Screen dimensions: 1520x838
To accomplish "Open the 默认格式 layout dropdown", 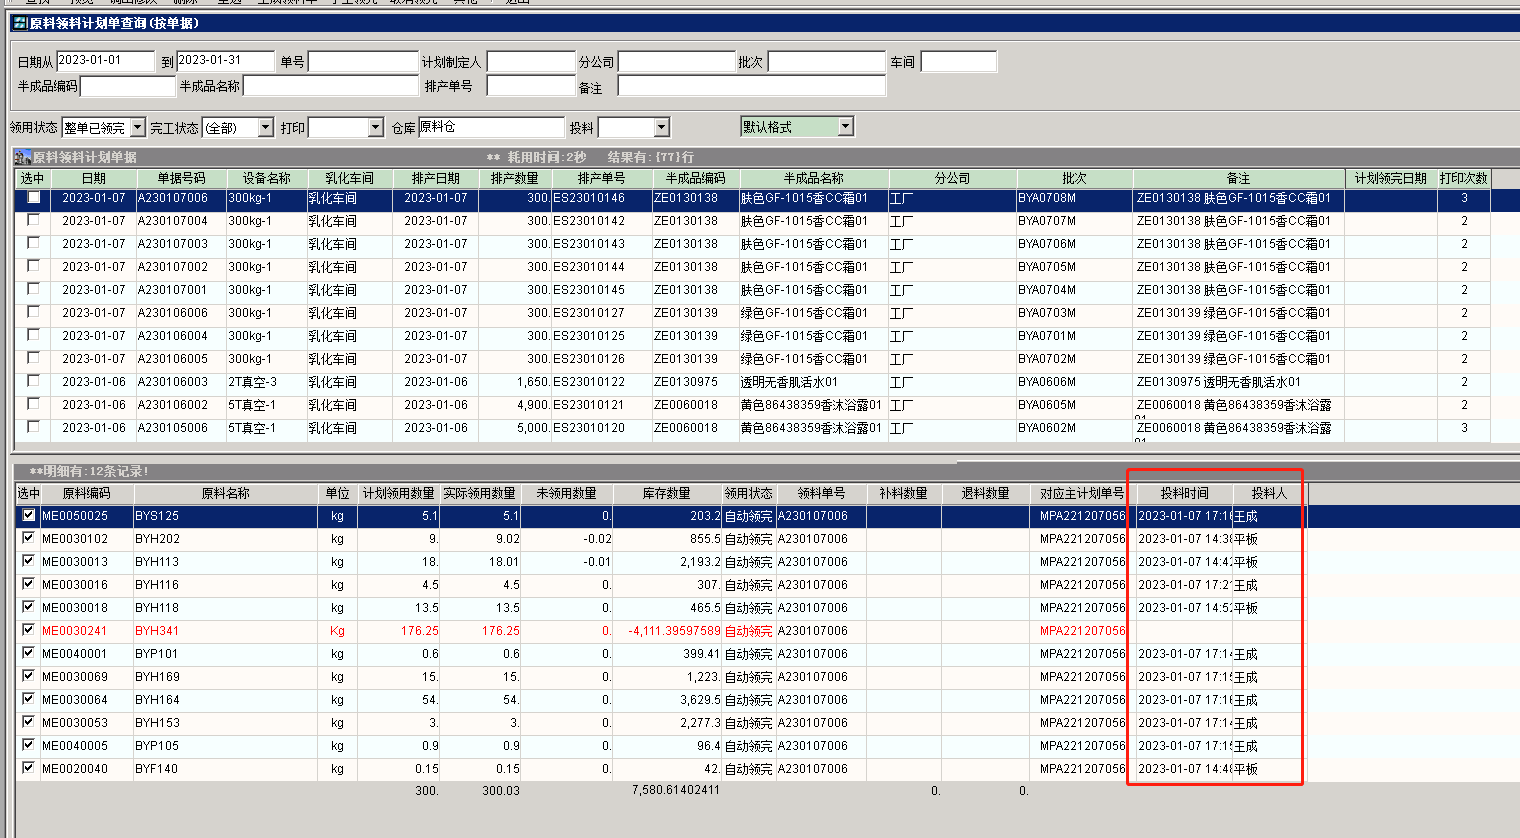I will coord(845,127).
